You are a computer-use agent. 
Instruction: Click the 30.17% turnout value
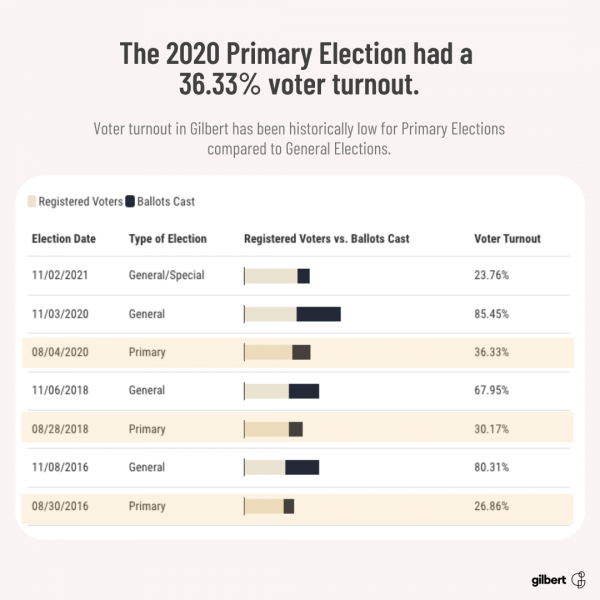tap(491, 429)
